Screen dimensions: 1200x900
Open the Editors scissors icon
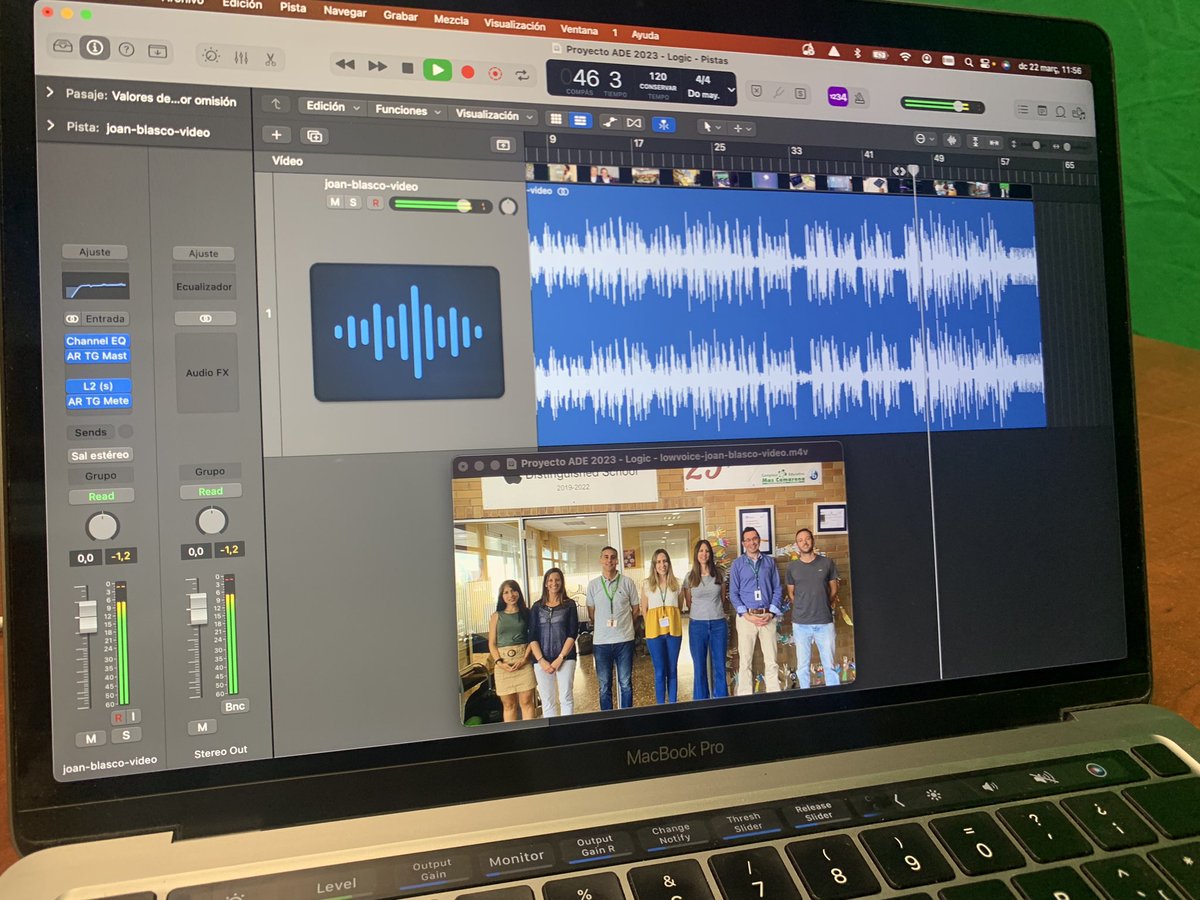pos(270,58)
